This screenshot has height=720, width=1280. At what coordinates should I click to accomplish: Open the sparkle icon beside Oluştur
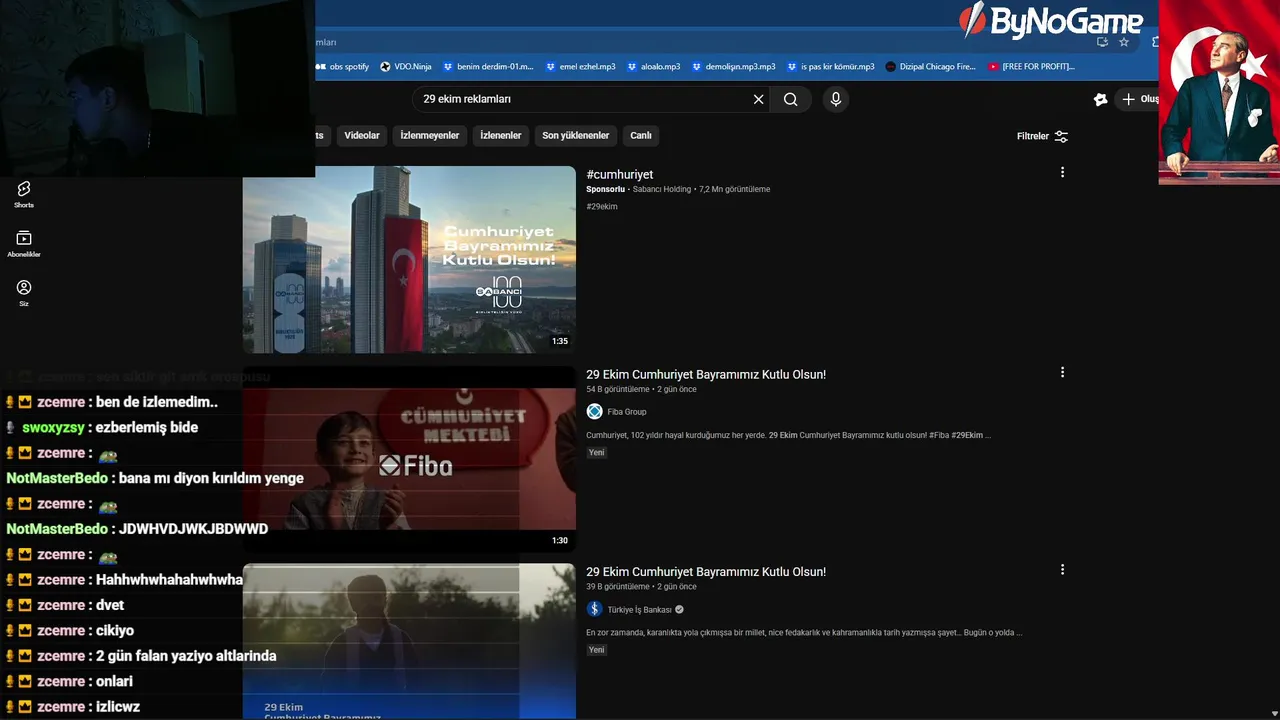coord(1100,99)
